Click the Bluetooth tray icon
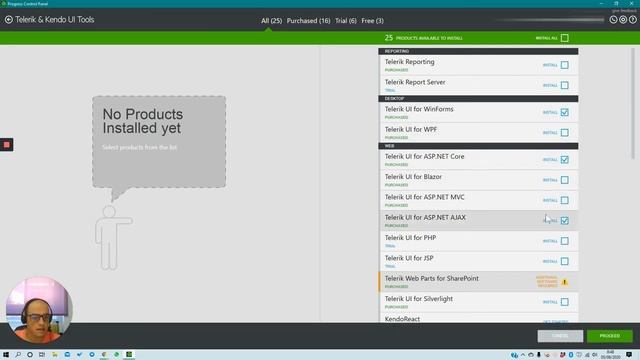Viewport: 640px width, 360px height. pos(571,355)
